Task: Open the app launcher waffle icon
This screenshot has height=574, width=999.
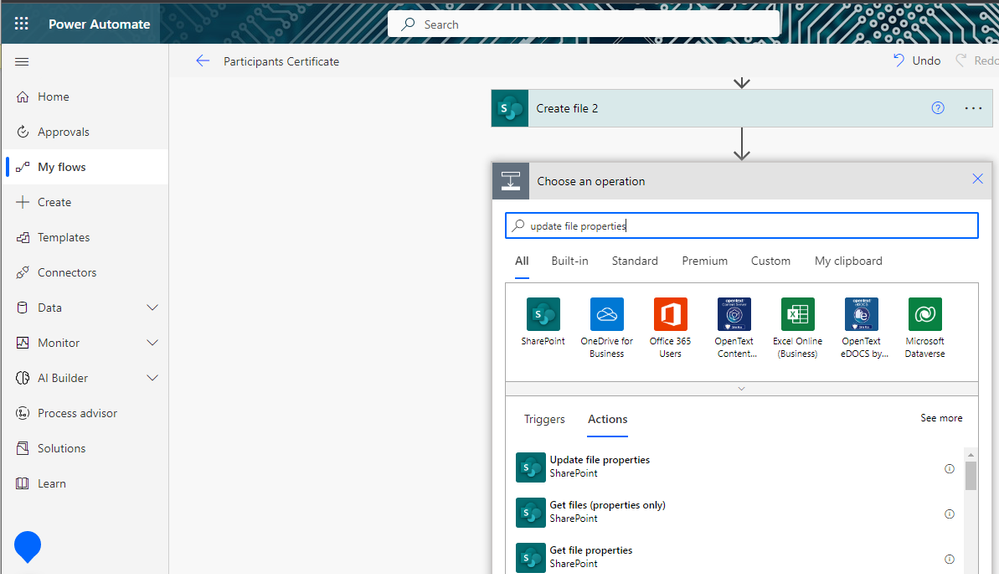Action: point(22,24)
